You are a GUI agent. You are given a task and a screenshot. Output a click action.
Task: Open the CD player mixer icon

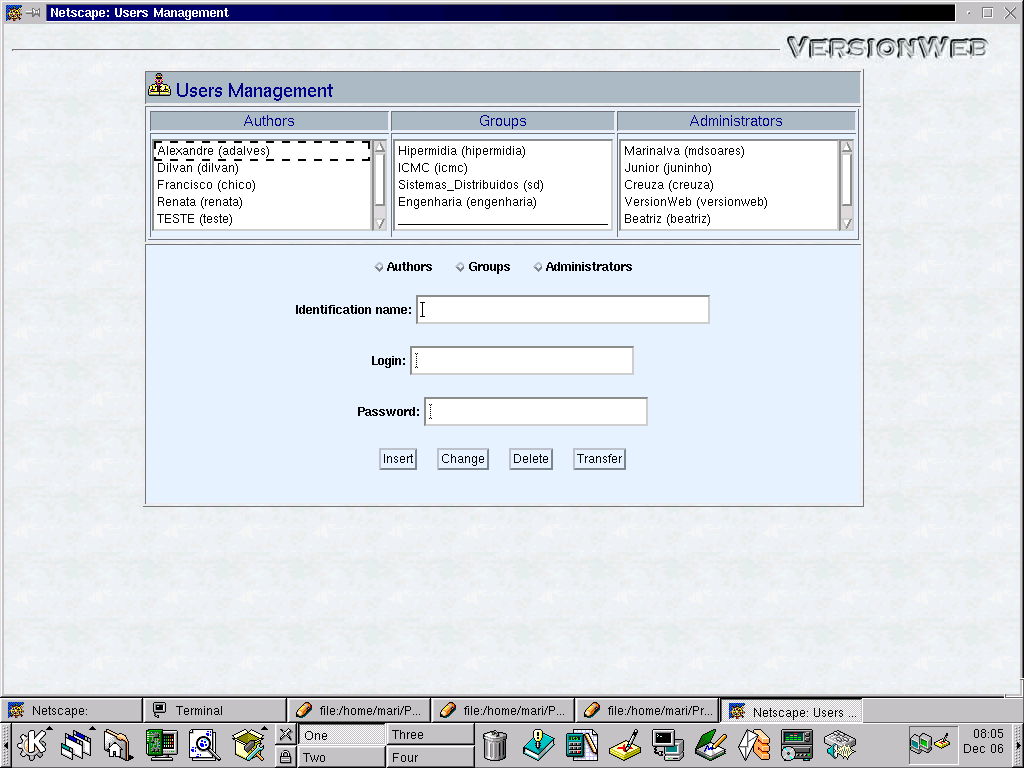tap(797, 745)
